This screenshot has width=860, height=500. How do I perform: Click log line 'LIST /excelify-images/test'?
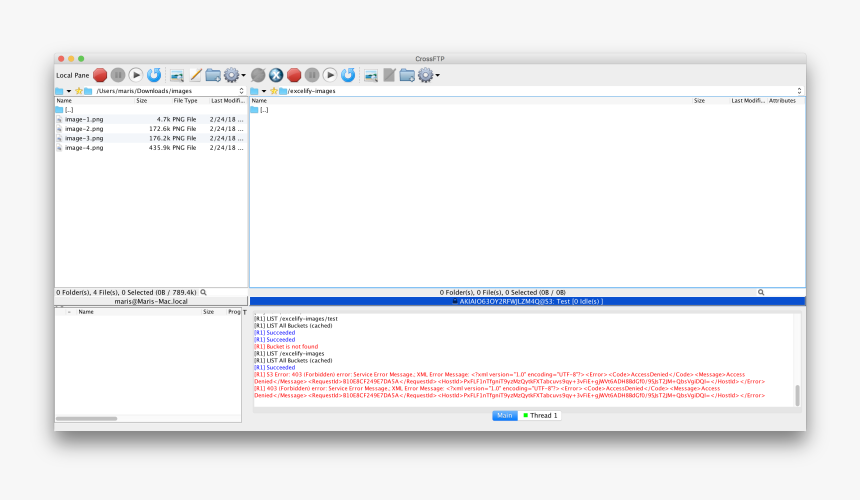[296, 319]
